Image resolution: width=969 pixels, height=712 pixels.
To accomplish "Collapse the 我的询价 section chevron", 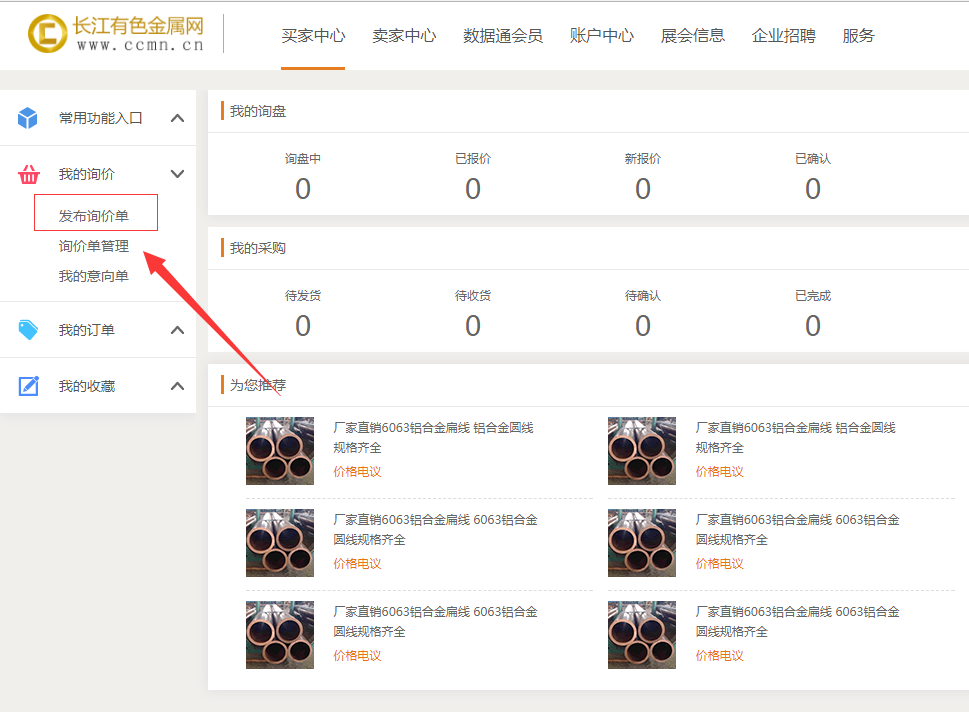I will pyautogui.click(x=177, y=174).
